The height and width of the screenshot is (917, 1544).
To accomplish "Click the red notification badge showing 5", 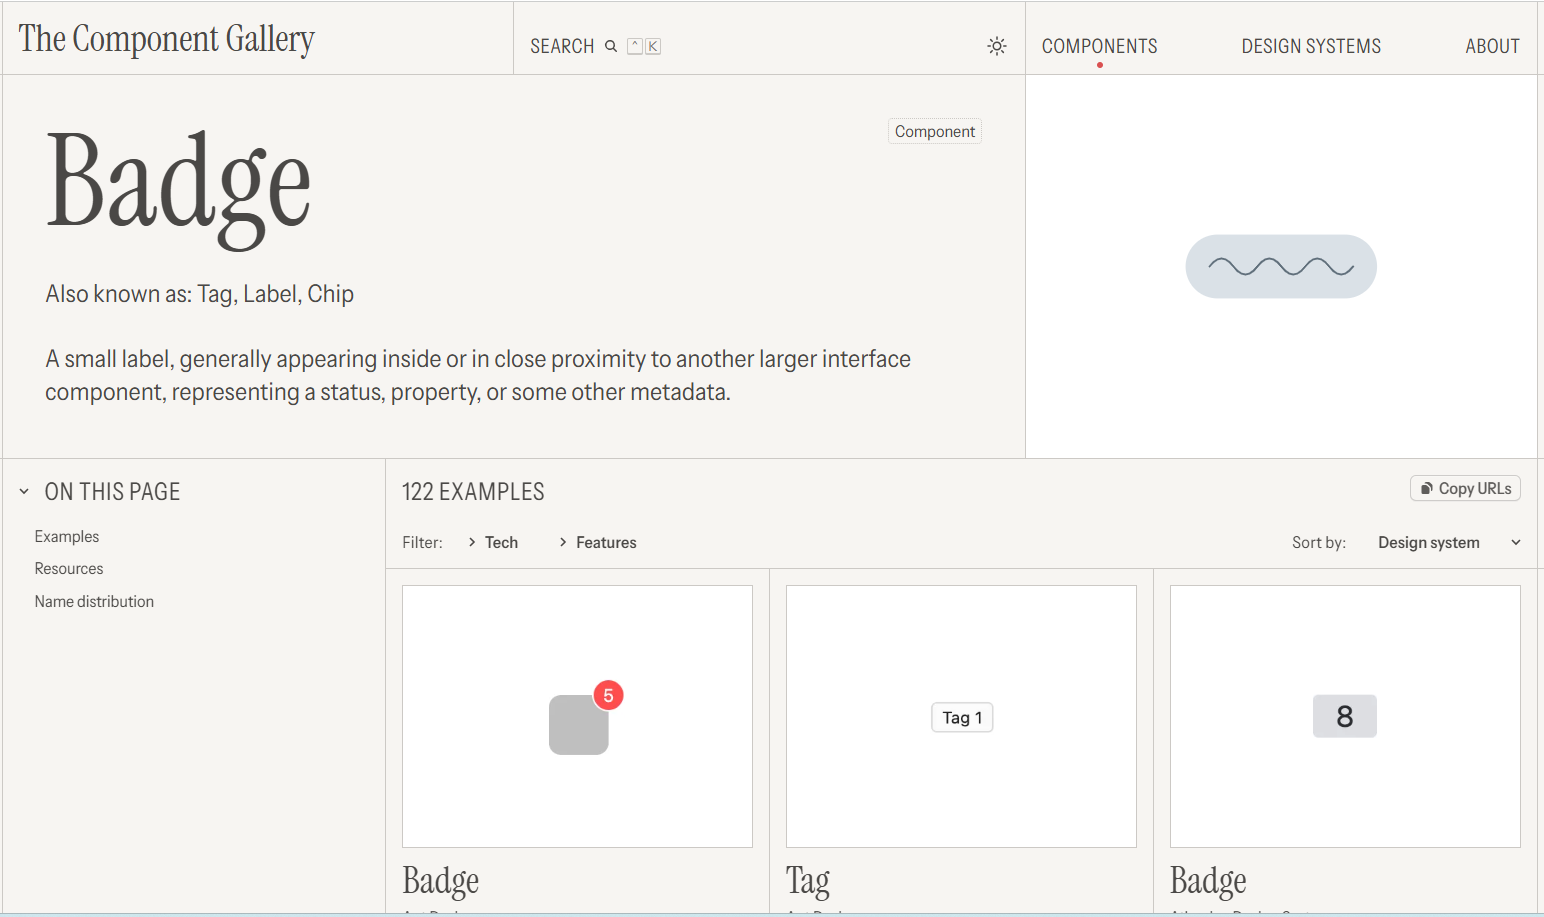I will click(x=608, y=695).
